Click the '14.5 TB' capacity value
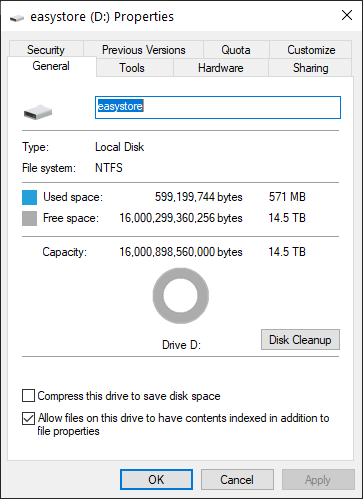363x499 pixels. pyautogui.click(x=287, y=252)
